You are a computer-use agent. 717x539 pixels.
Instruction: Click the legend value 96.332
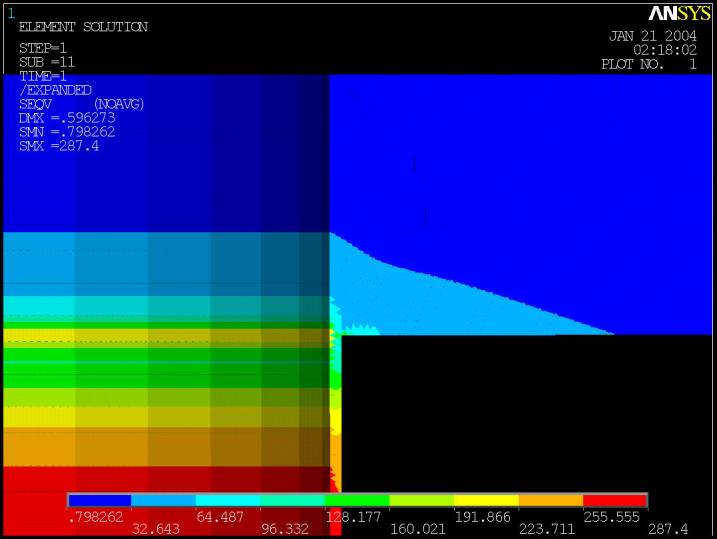[284, 529]
